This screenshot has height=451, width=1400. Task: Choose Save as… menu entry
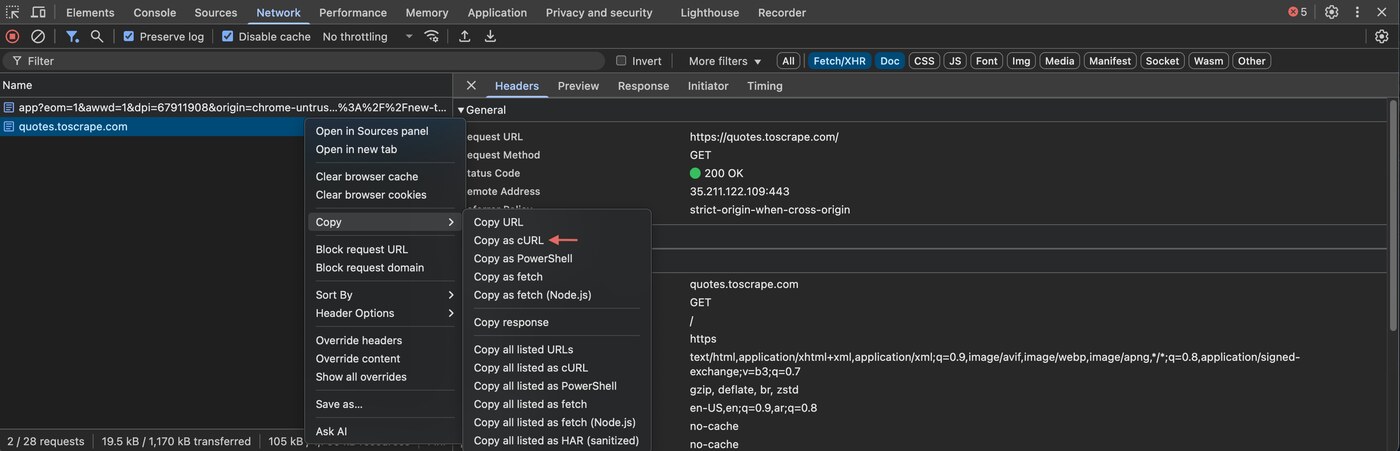tap(339, 404)
